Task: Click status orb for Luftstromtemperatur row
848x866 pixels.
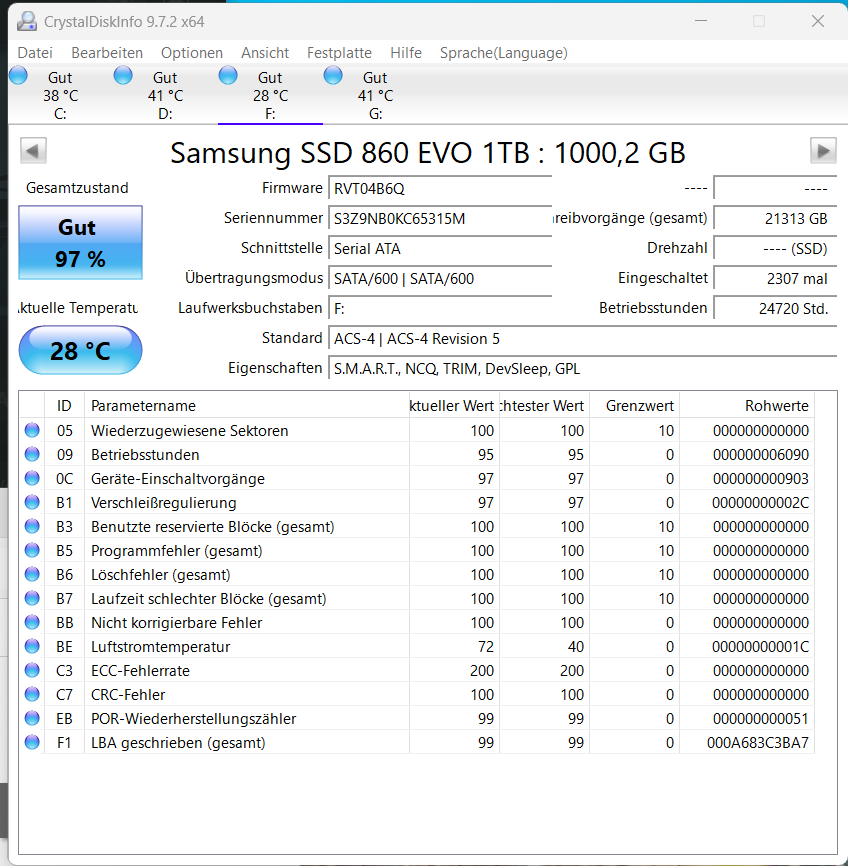Action: tap(32, 646)
